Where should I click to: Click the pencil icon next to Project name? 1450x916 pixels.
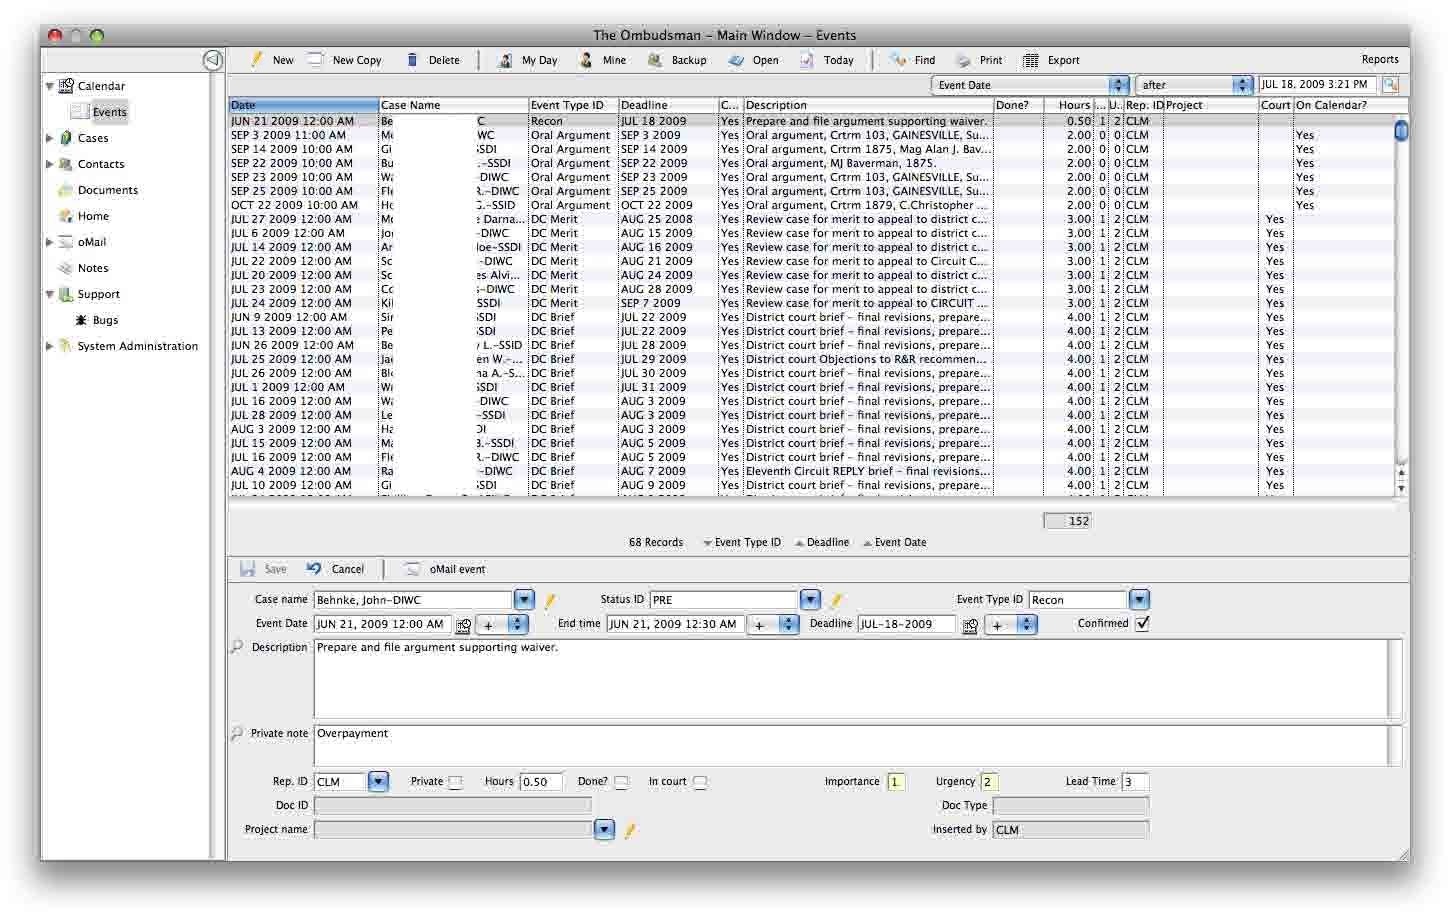(x=630, y=830)
